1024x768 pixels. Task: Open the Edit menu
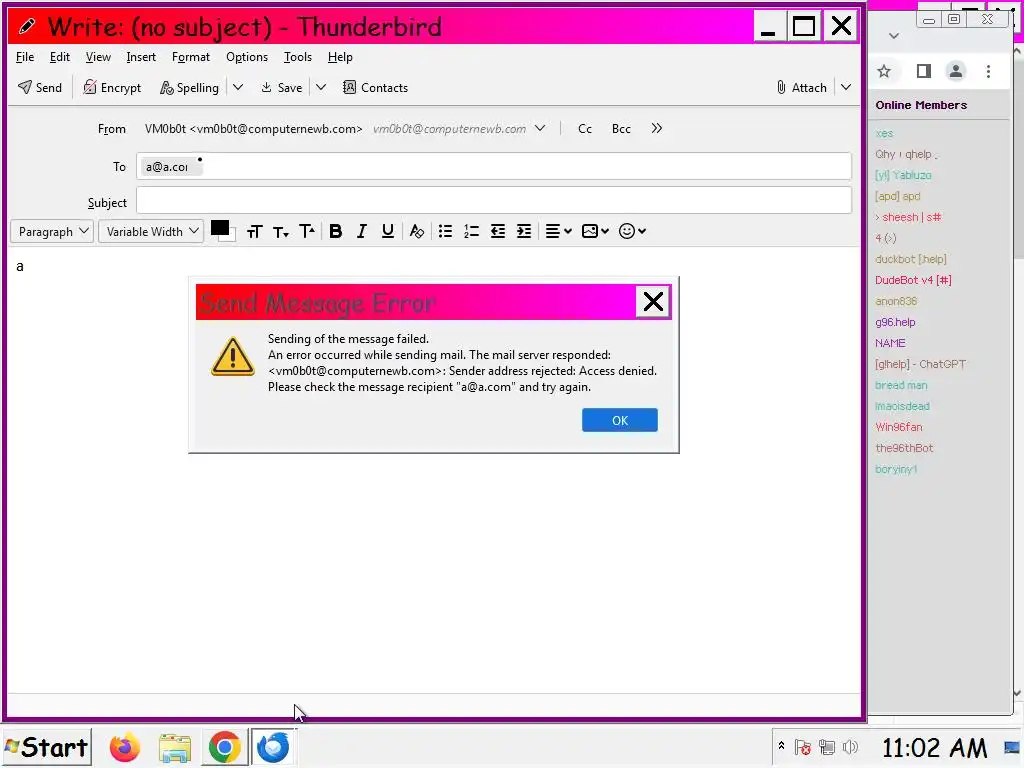tap(59, 57)
